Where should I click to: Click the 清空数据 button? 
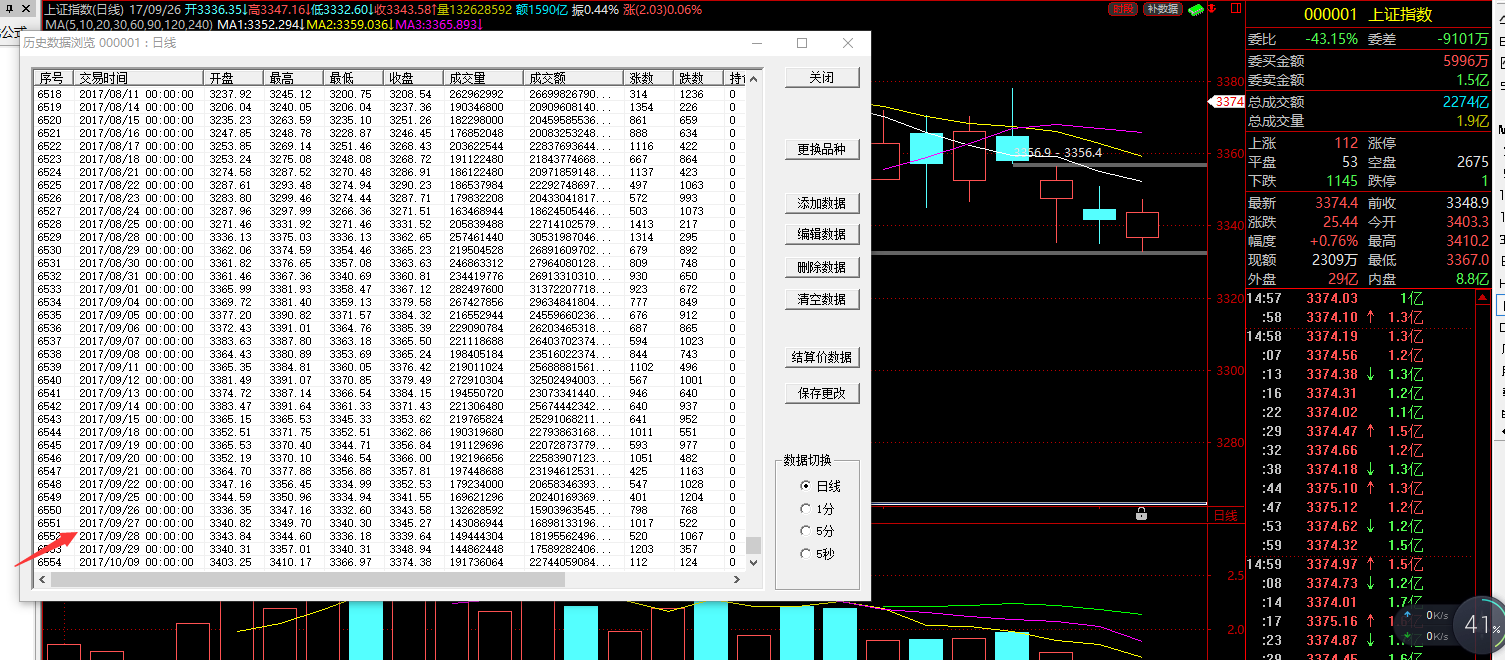822,299
